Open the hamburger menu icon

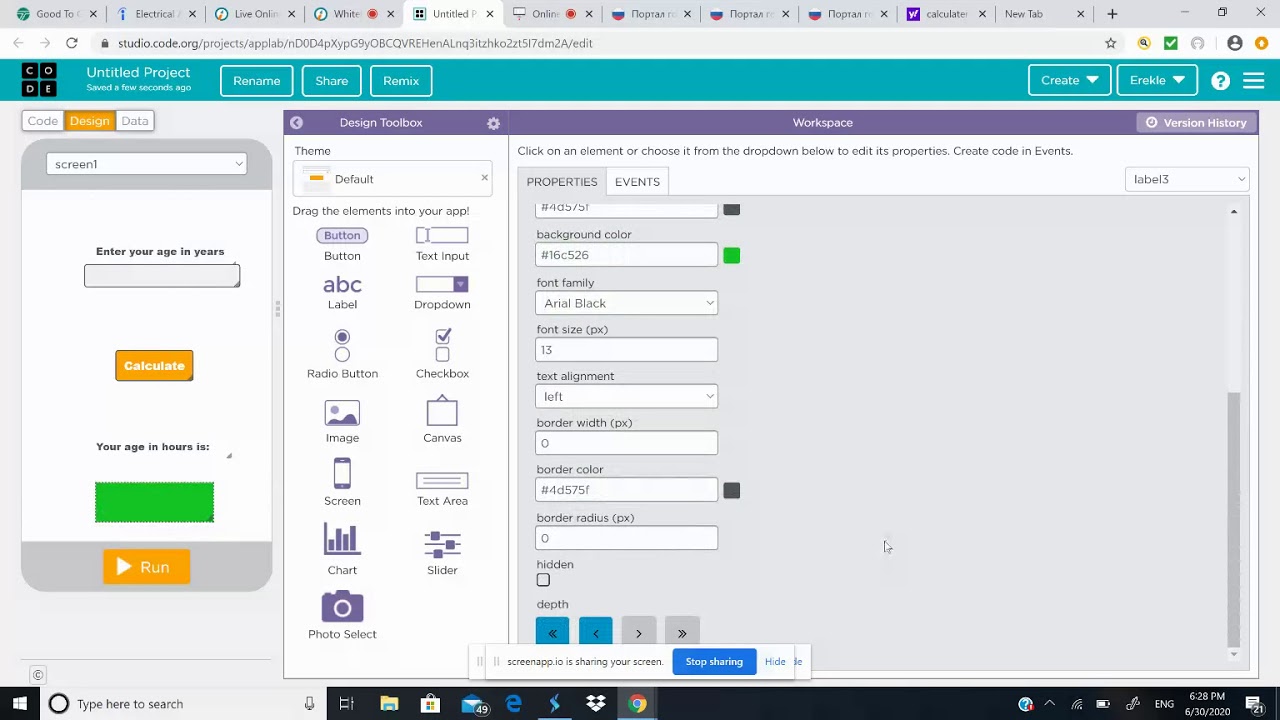[1254, 81]
